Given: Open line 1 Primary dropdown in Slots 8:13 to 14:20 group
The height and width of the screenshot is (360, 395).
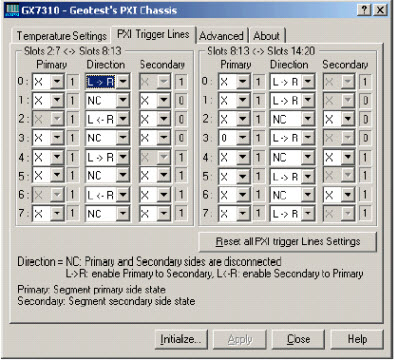Looking at the screenshot, I should click(x=234, y=100).
